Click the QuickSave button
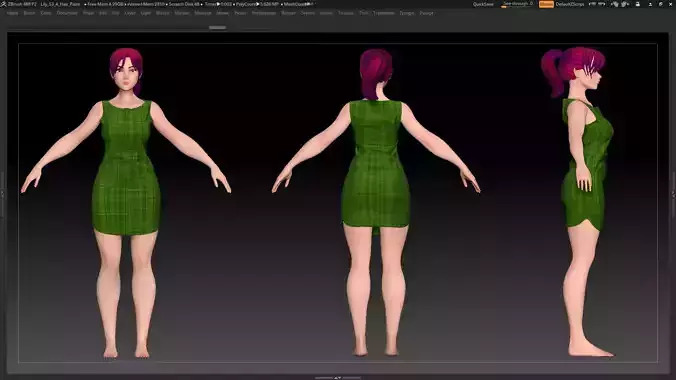This screenshot has height=380, width=676. pyautogui.click(x=483, y=4)
